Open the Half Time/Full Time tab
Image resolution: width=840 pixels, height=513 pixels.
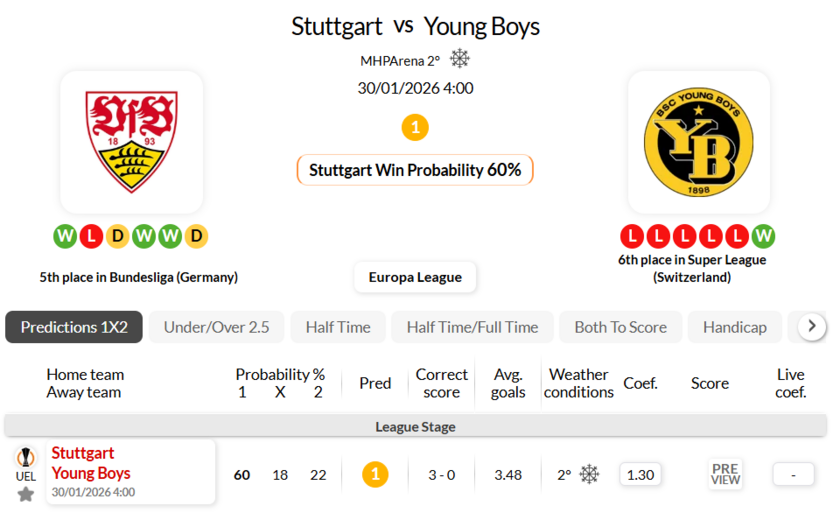pos(472,327)
